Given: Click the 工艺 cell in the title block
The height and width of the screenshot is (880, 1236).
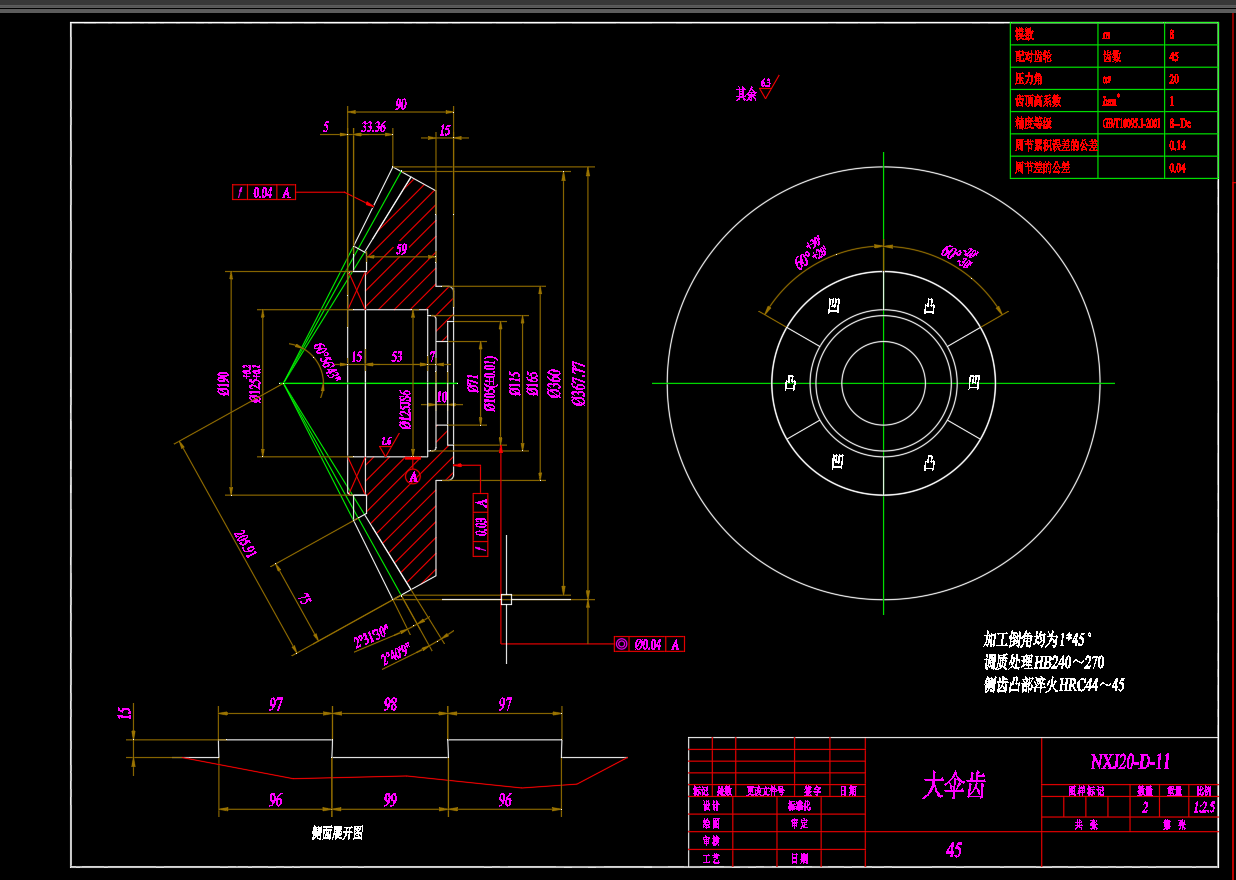Looking at the screenshot, I should pyautogui.click(x=712, y=858).
